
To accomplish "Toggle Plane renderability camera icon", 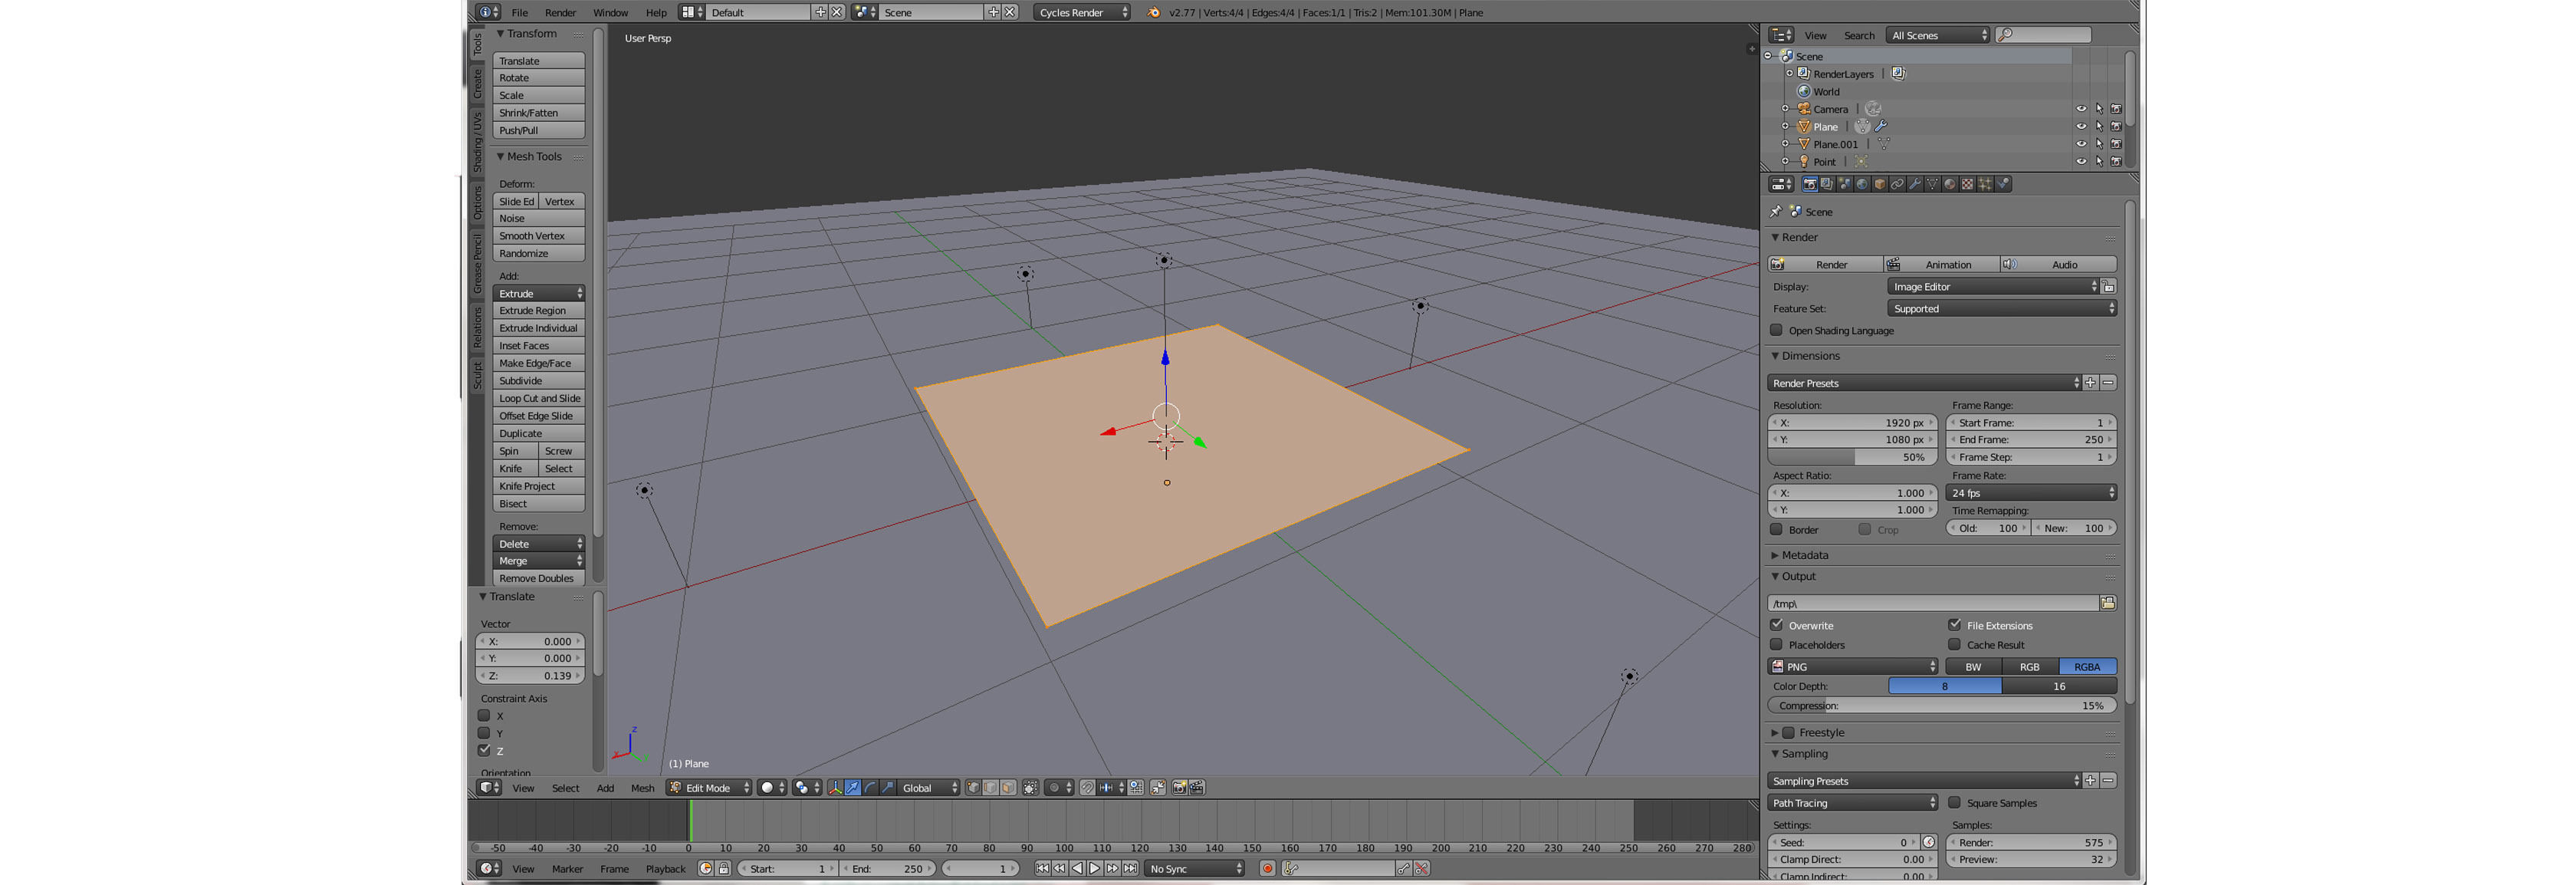I will 2116,127.
